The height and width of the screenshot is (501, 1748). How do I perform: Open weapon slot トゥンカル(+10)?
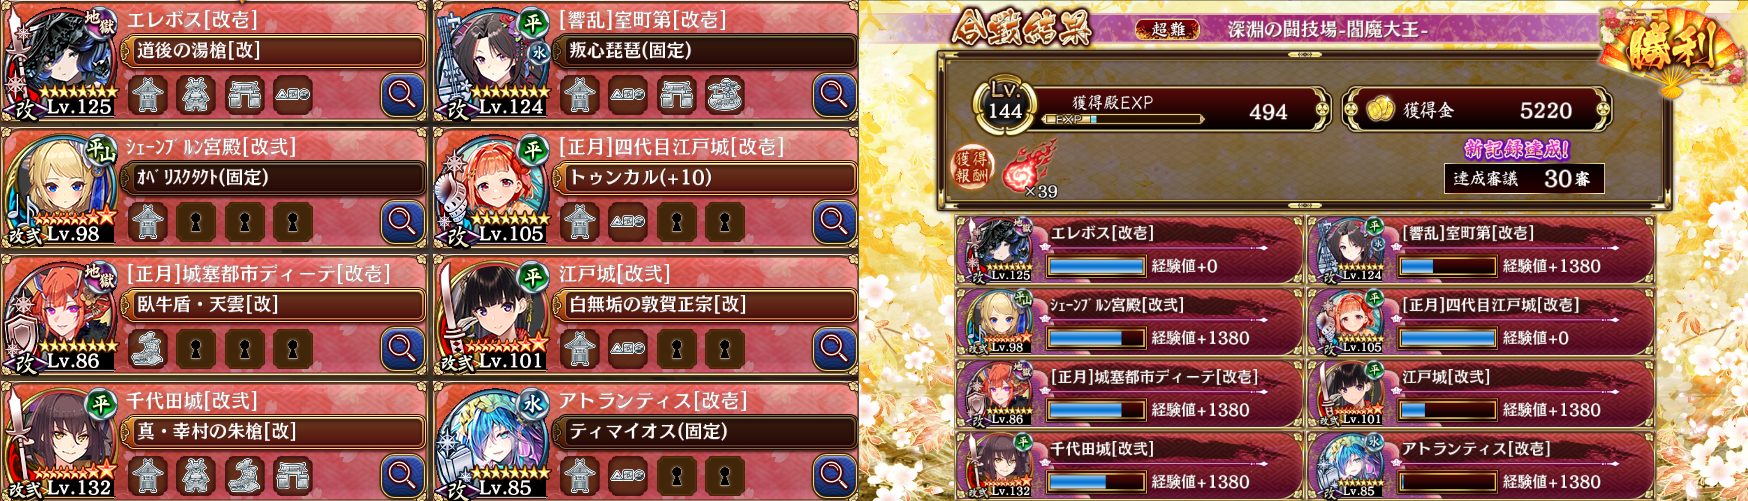pos(705,178)
